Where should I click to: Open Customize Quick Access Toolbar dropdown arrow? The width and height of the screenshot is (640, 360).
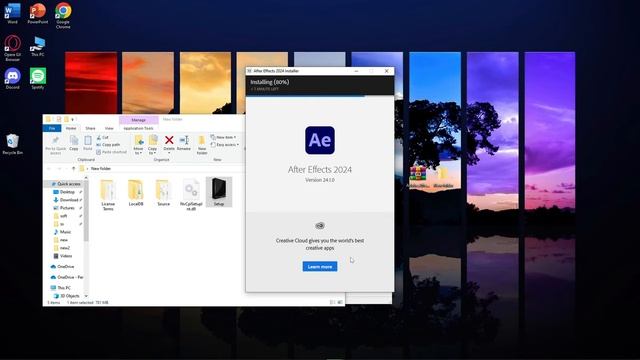tap(73, 119)
